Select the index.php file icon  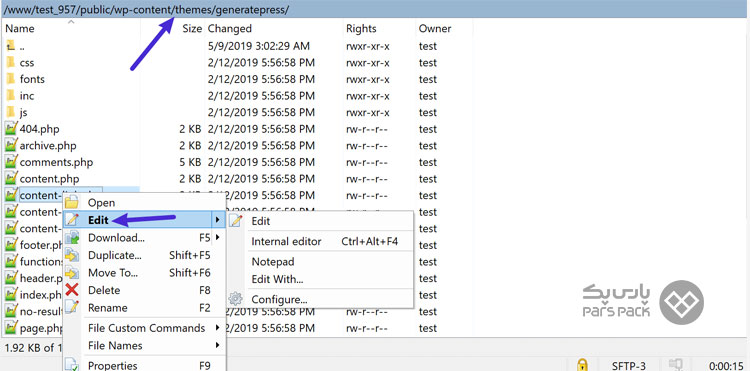point(11,295)
